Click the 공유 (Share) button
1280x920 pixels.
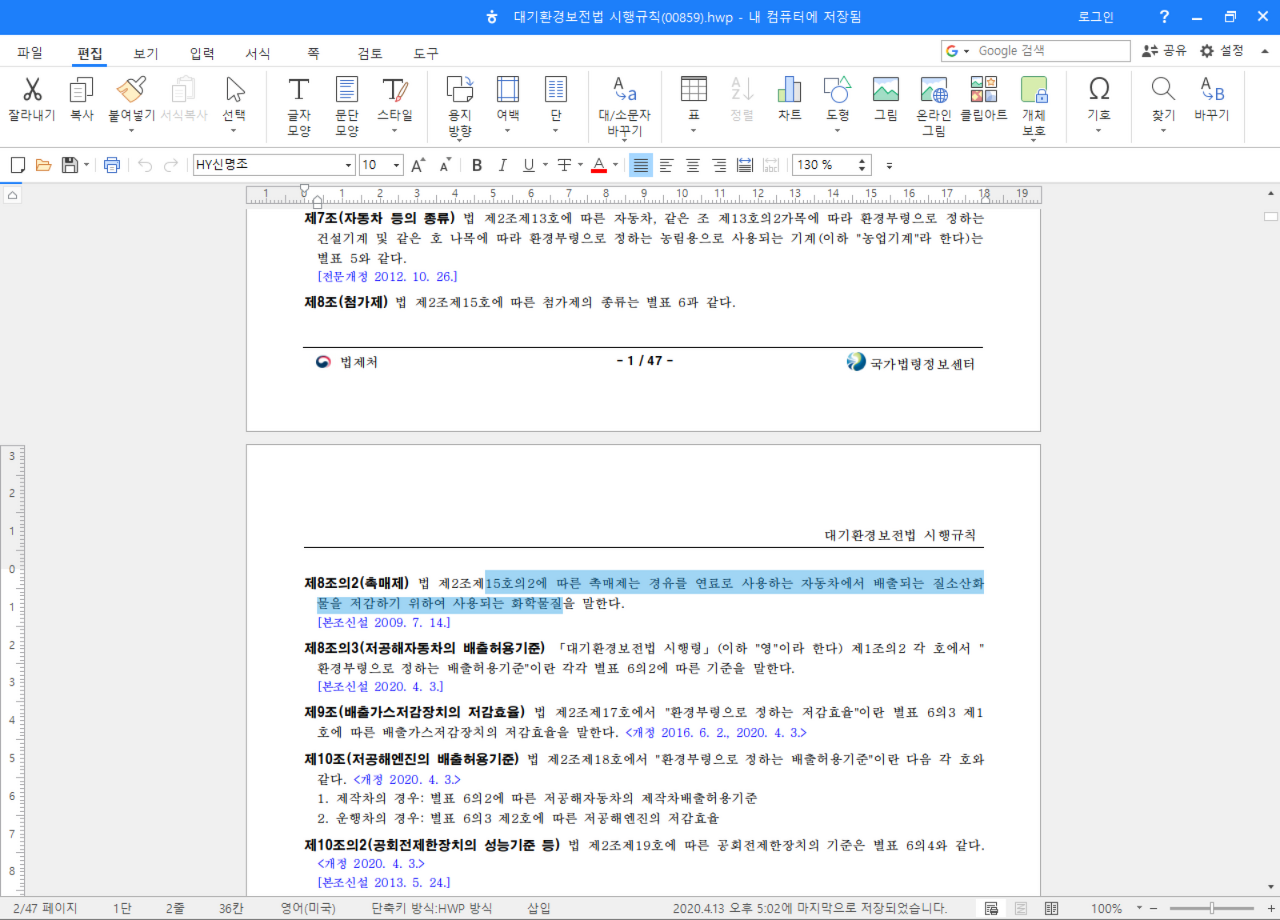(x=1164, y=51)
